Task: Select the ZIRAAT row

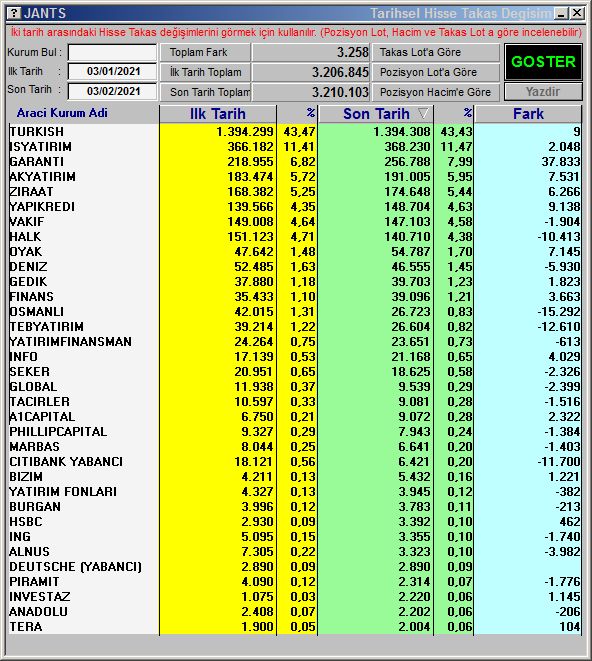Action: pos(295,192)
